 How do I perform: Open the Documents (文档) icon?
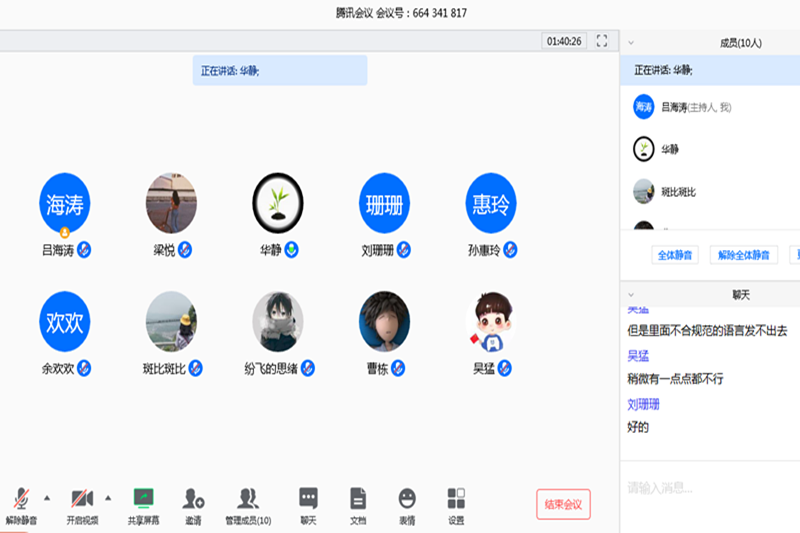coord(358,504)
